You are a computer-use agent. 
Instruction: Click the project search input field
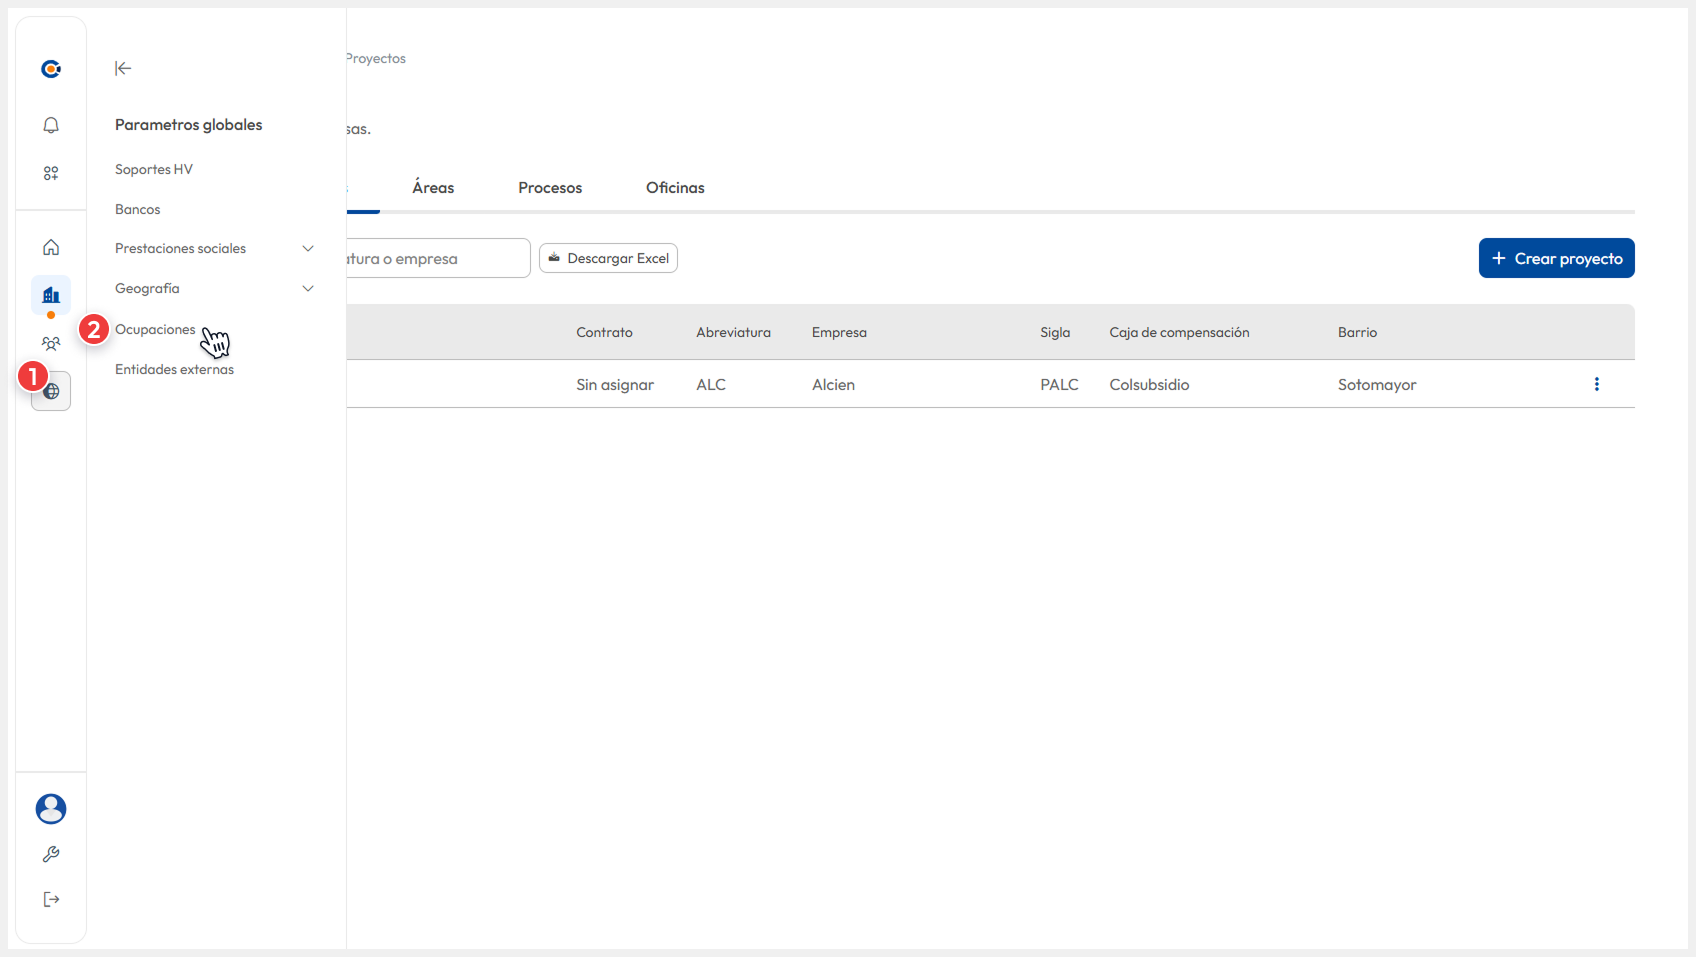click(x=436, y=259)
